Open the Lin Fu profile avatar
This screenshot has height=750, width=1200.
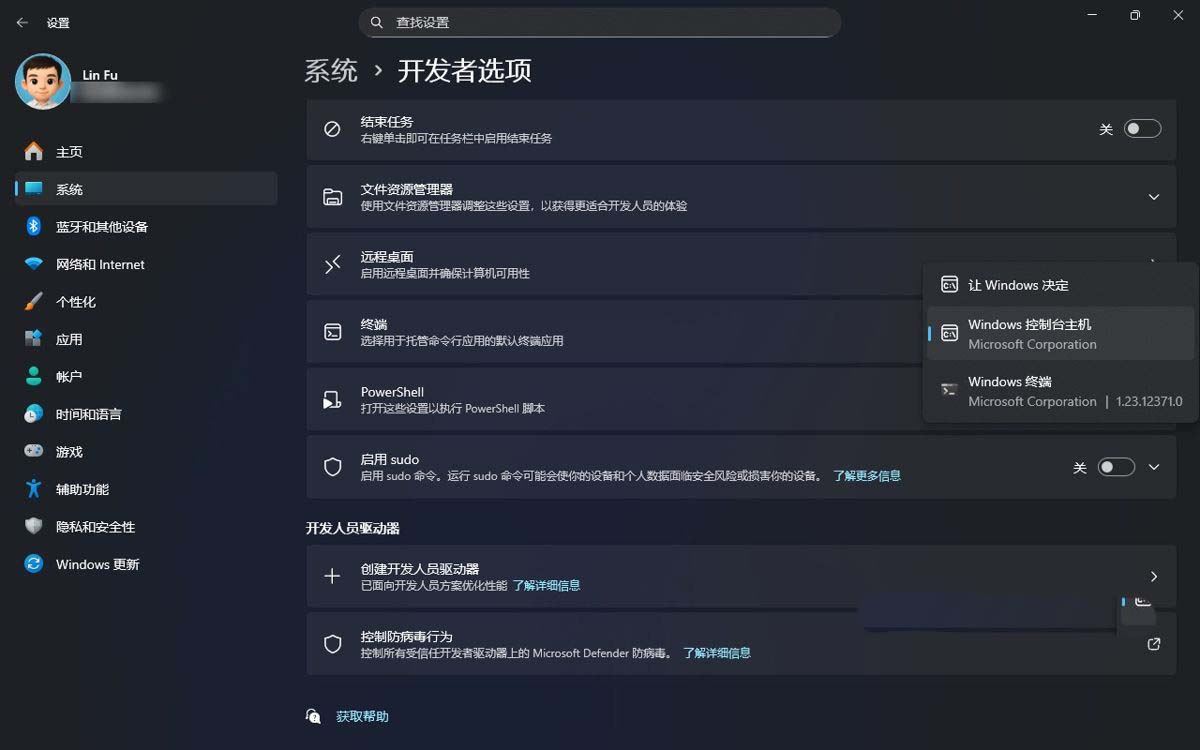(x=43, y=82)
